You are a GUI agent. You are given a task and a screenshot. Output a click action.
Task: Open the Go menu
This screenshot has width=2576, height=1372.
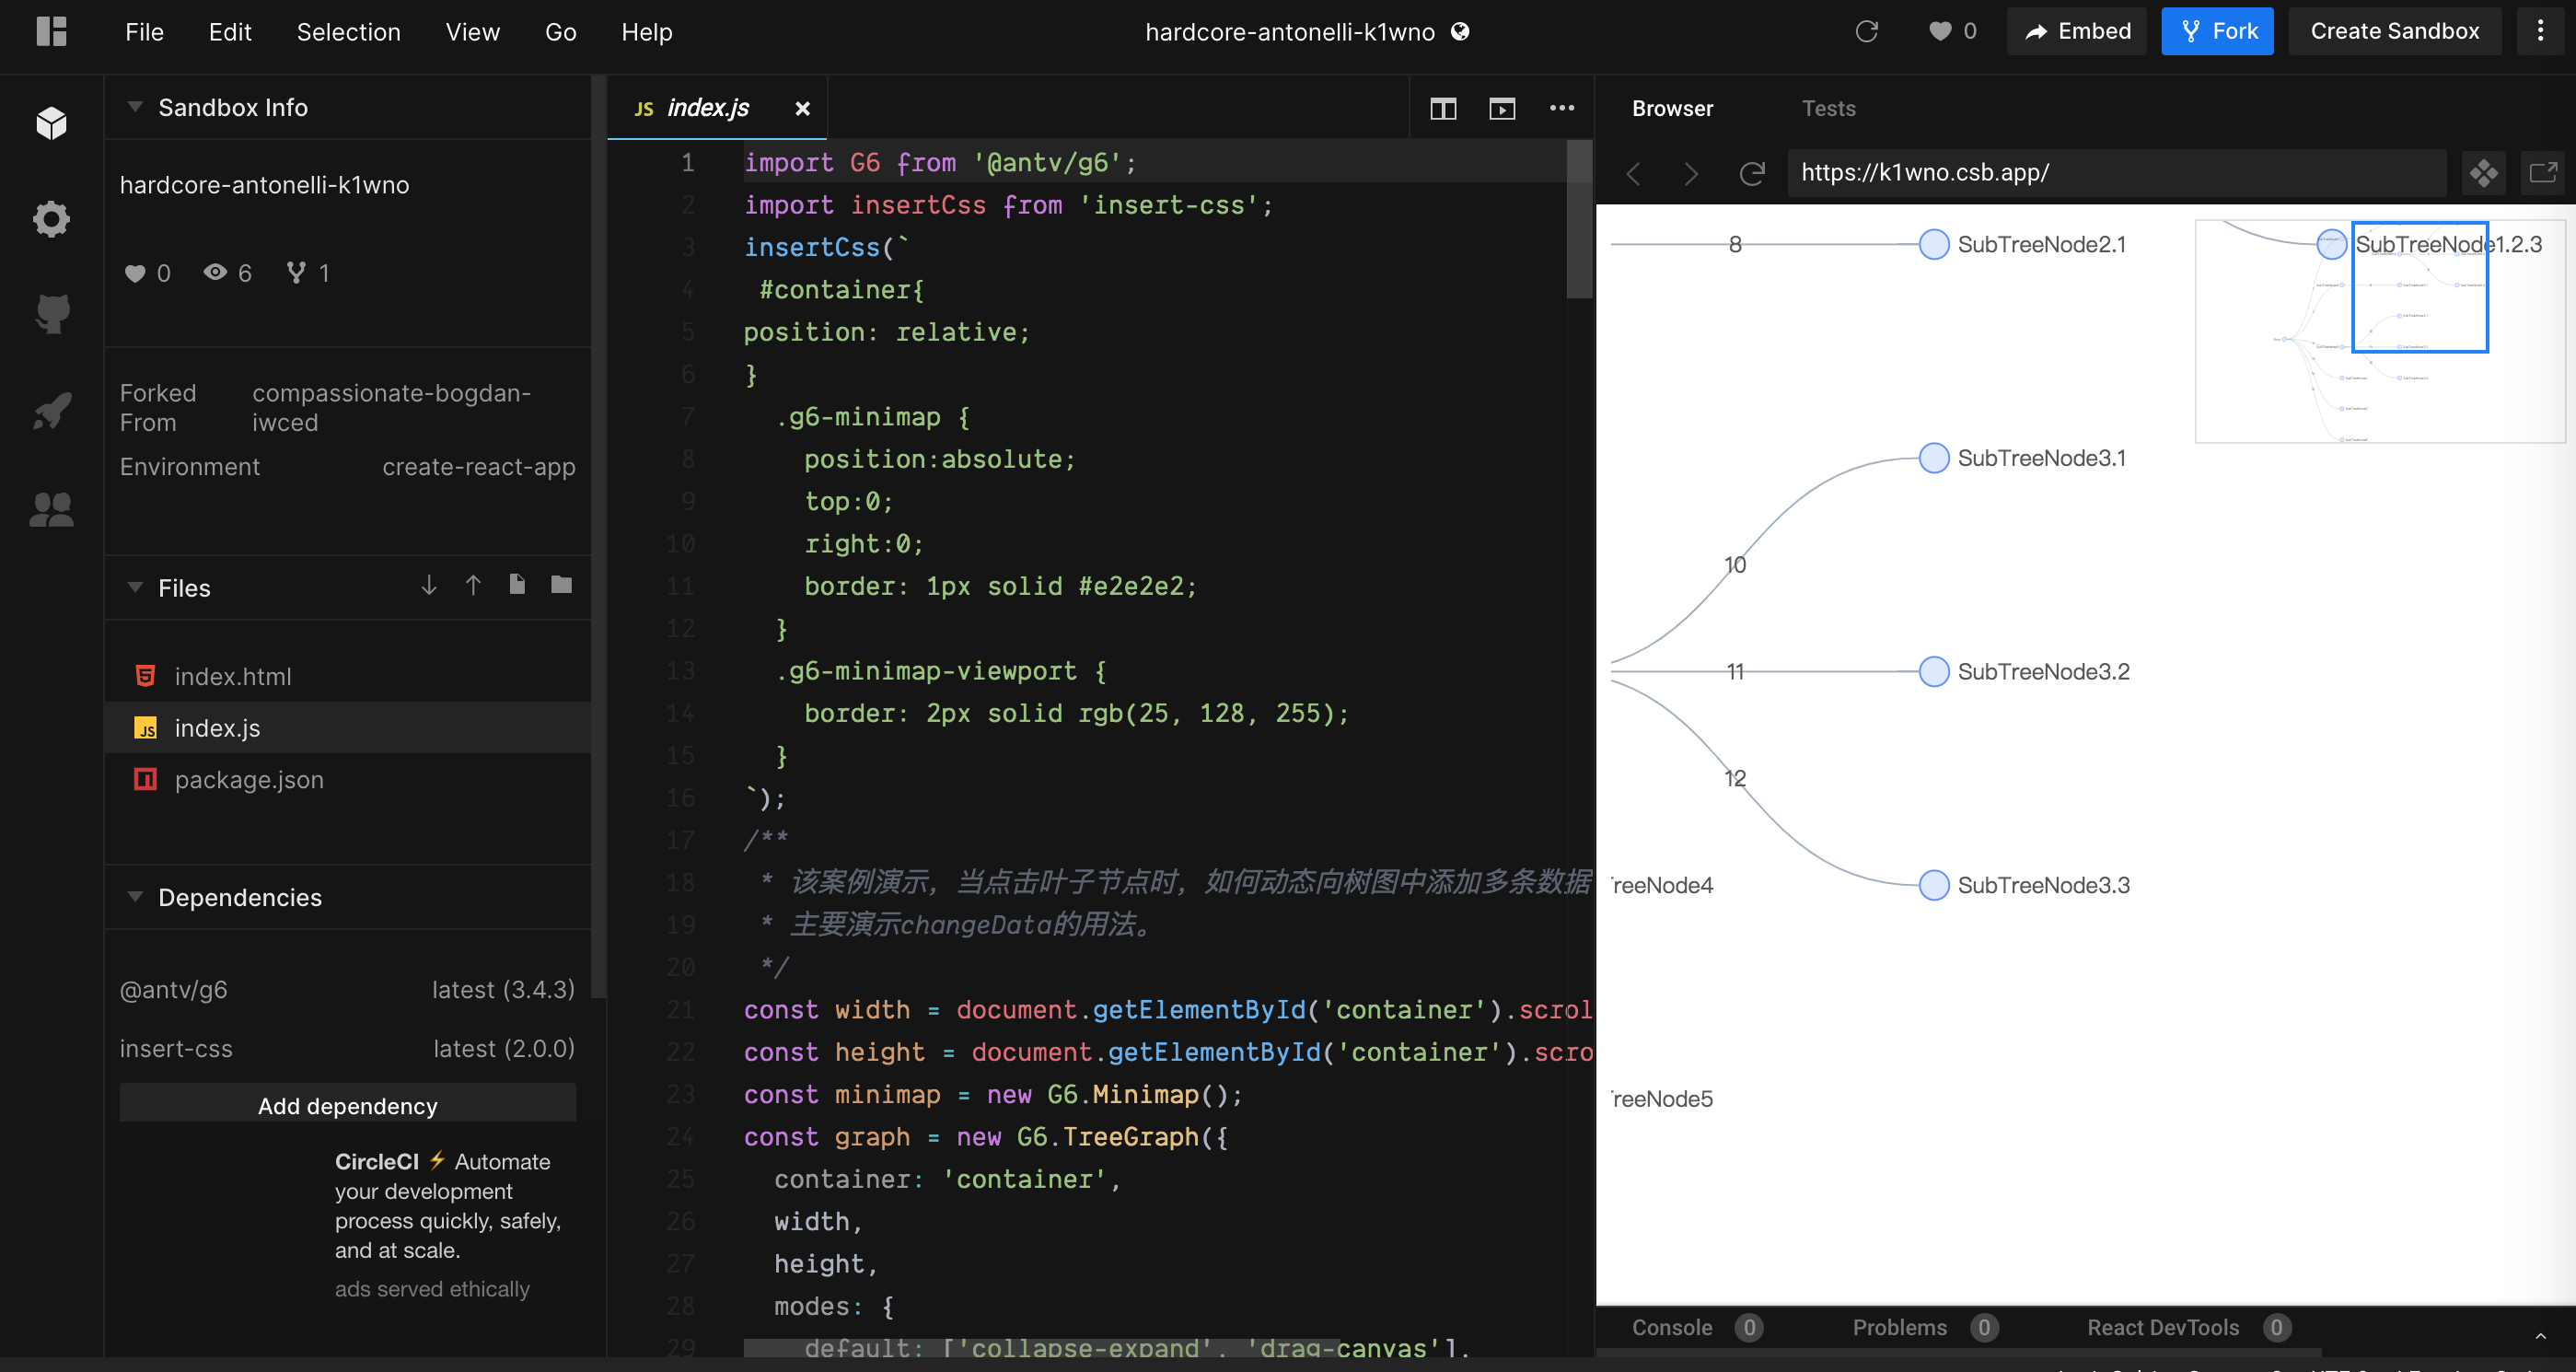tap(560, 31)
